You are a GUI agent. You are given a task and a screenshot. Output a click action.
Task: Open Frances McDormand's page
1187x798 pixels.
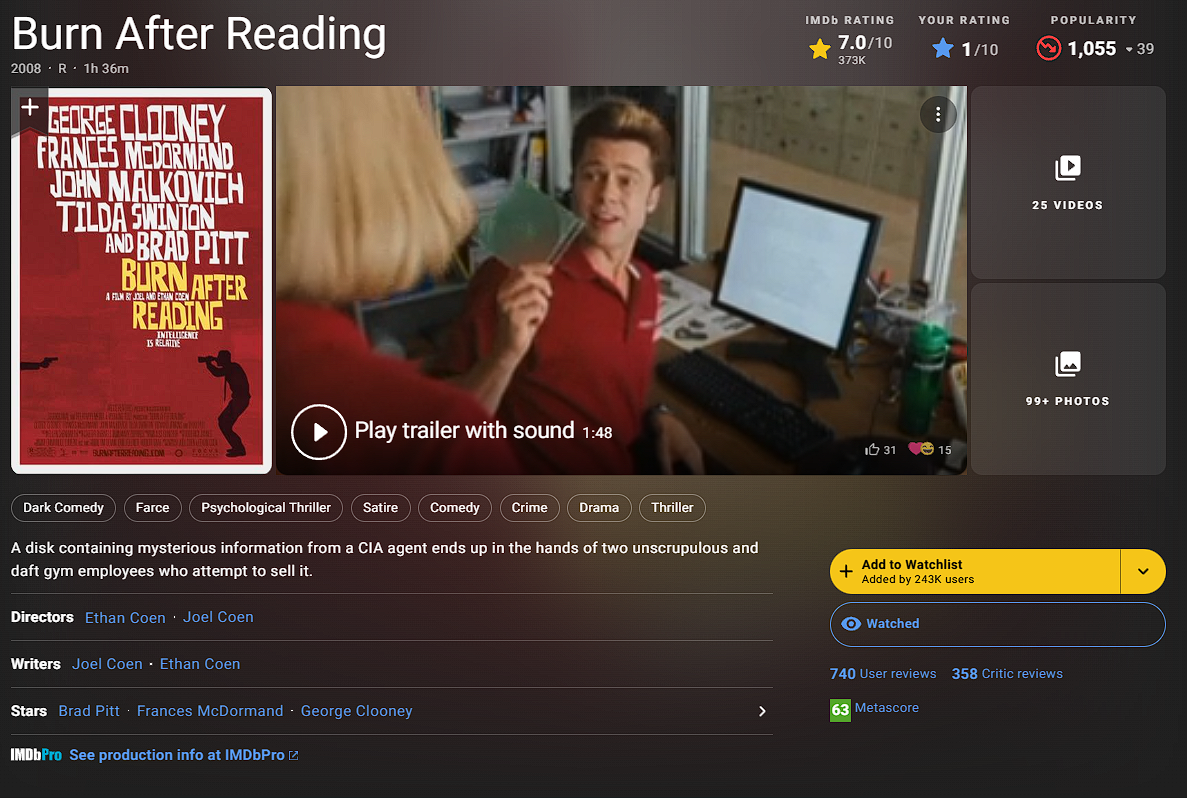[x=210, y=711]
